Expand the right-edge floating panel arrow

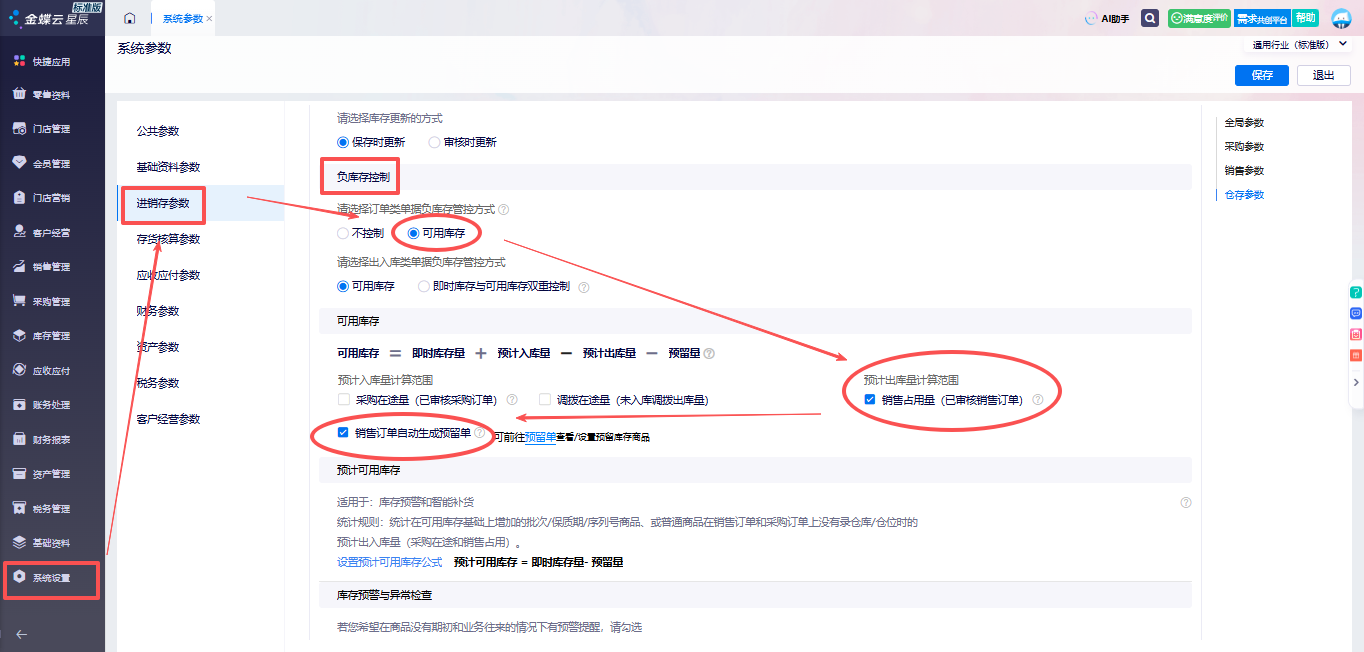tap(1356, 382)
